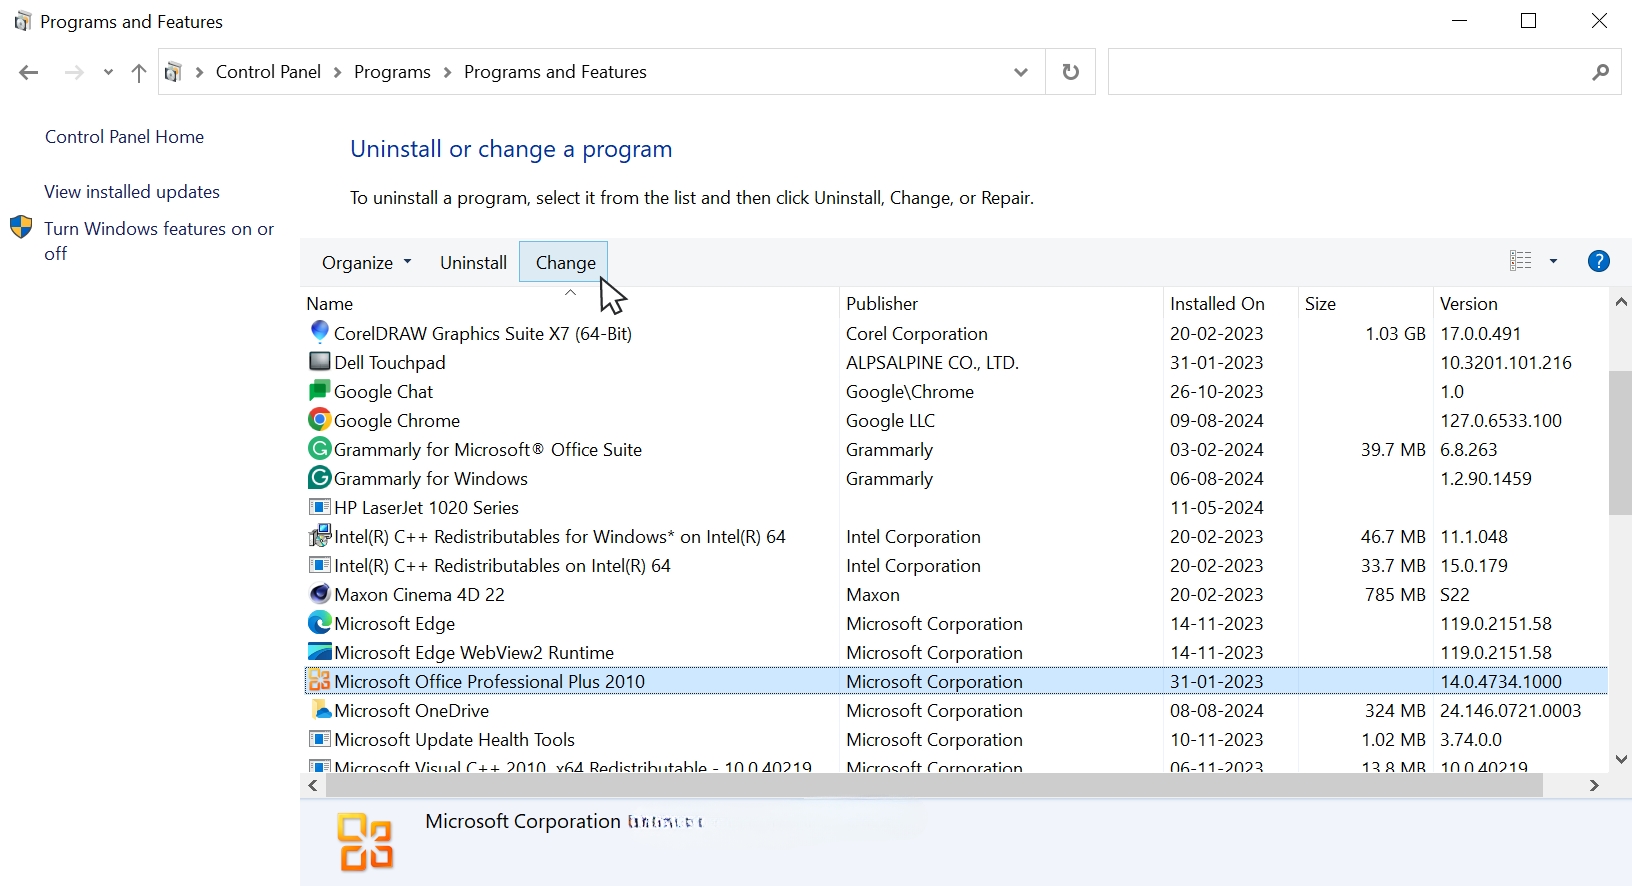Screen dimensions: 1632x886
Task: Click the Microsoft Edge WebView2 Runtime icon
Action: [319, 651]
